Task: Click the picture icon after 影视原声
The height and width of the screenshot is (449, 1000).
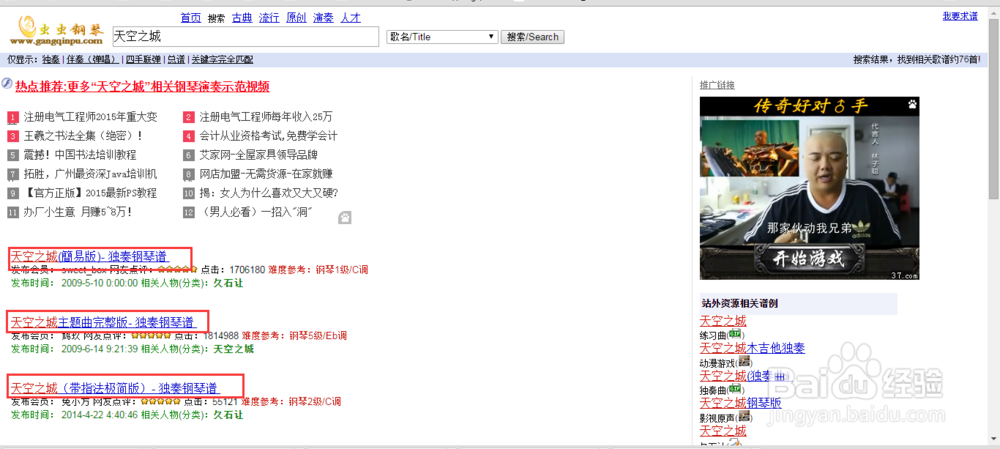Action: tap(744, 416)
